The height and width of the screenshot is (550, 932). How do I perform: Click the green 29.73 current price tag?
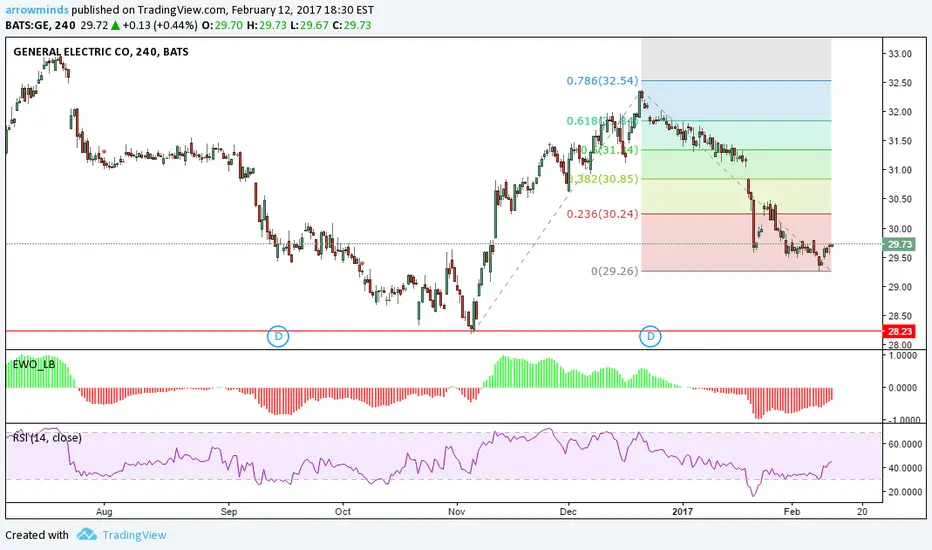[900, 244]
